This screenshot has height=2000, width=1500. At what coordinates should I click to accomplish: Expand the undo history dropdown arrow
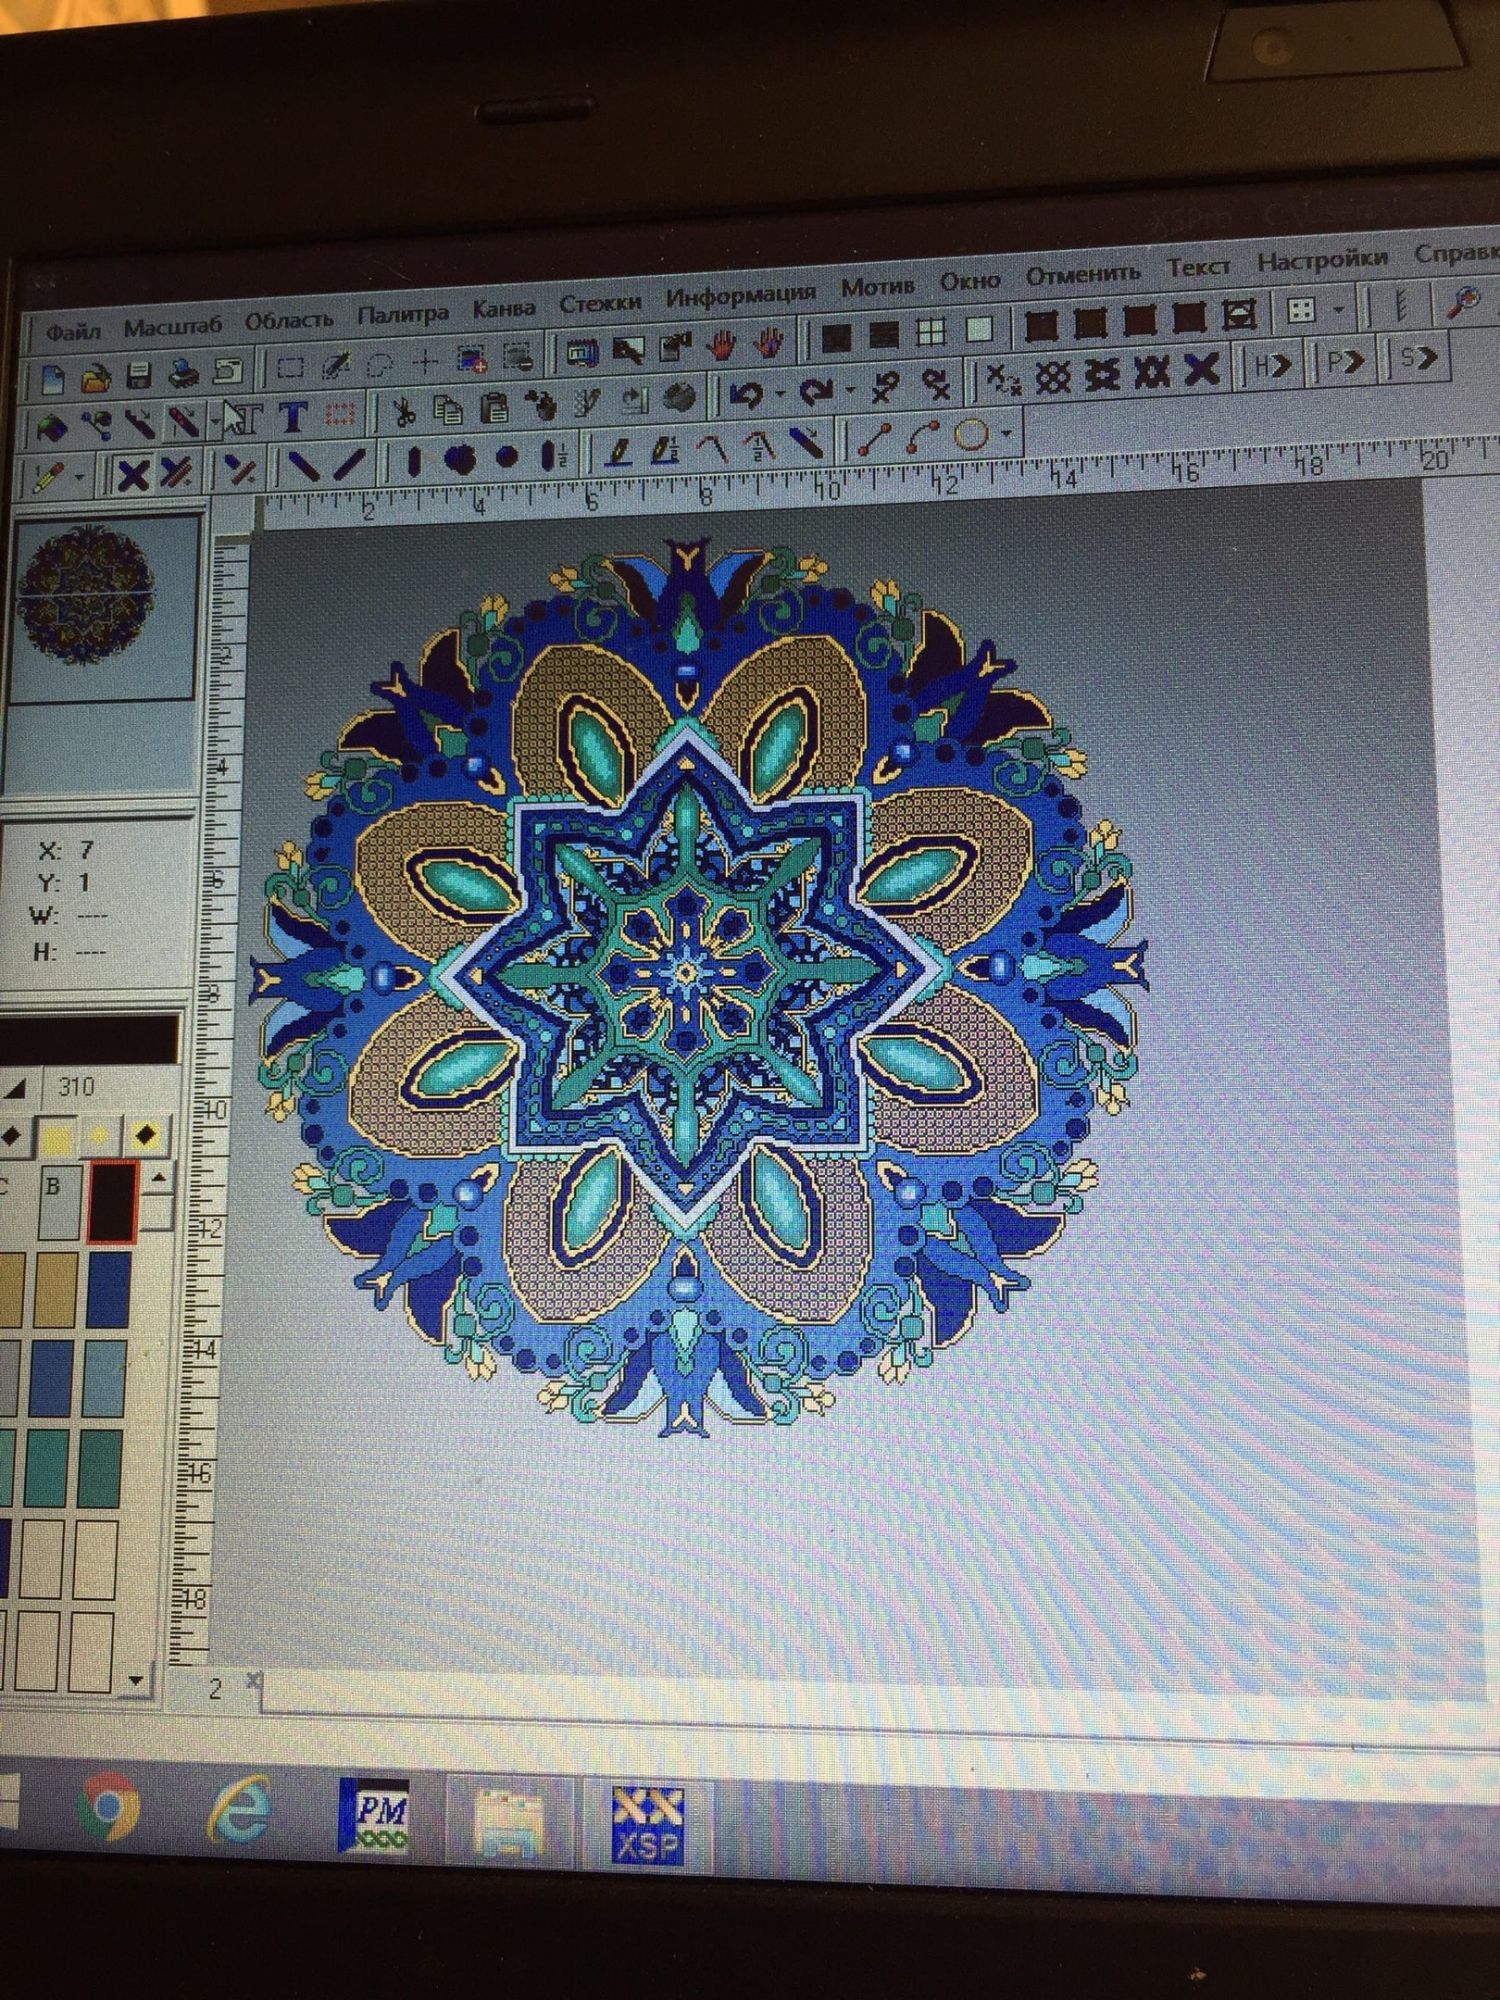(779, 393)
